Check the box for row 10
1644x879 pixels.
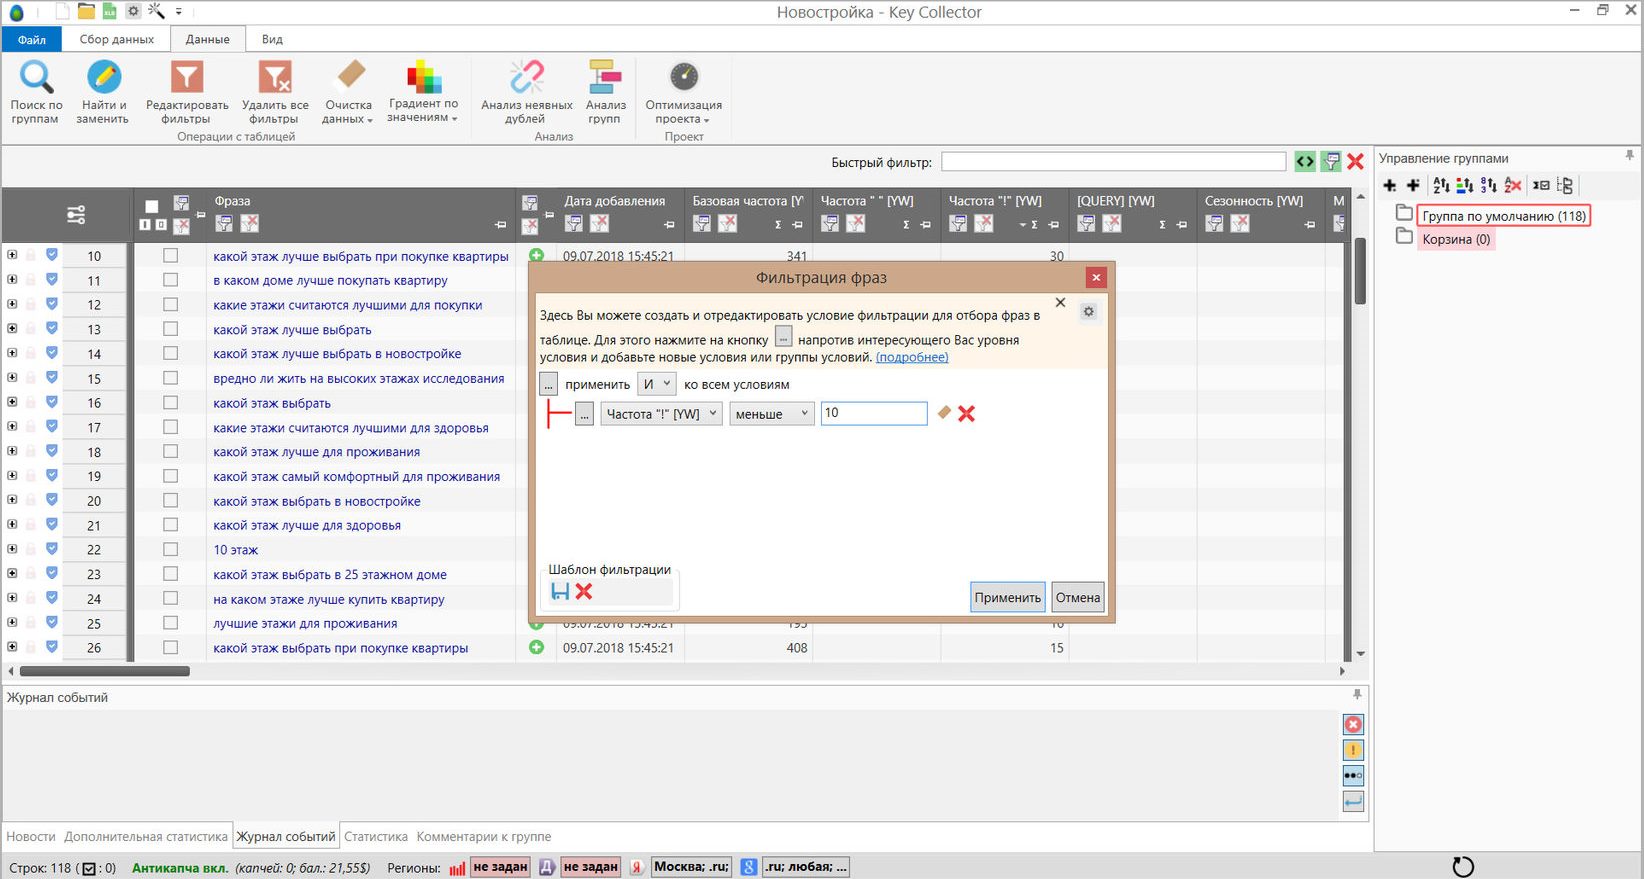pos(171,256)
